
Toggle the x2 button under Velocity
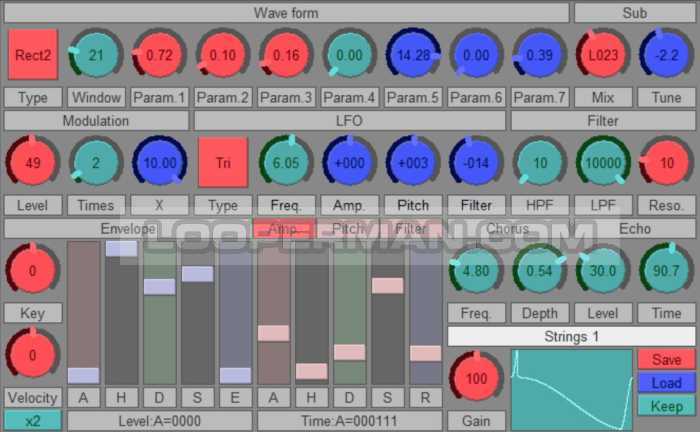click(32, 420)
